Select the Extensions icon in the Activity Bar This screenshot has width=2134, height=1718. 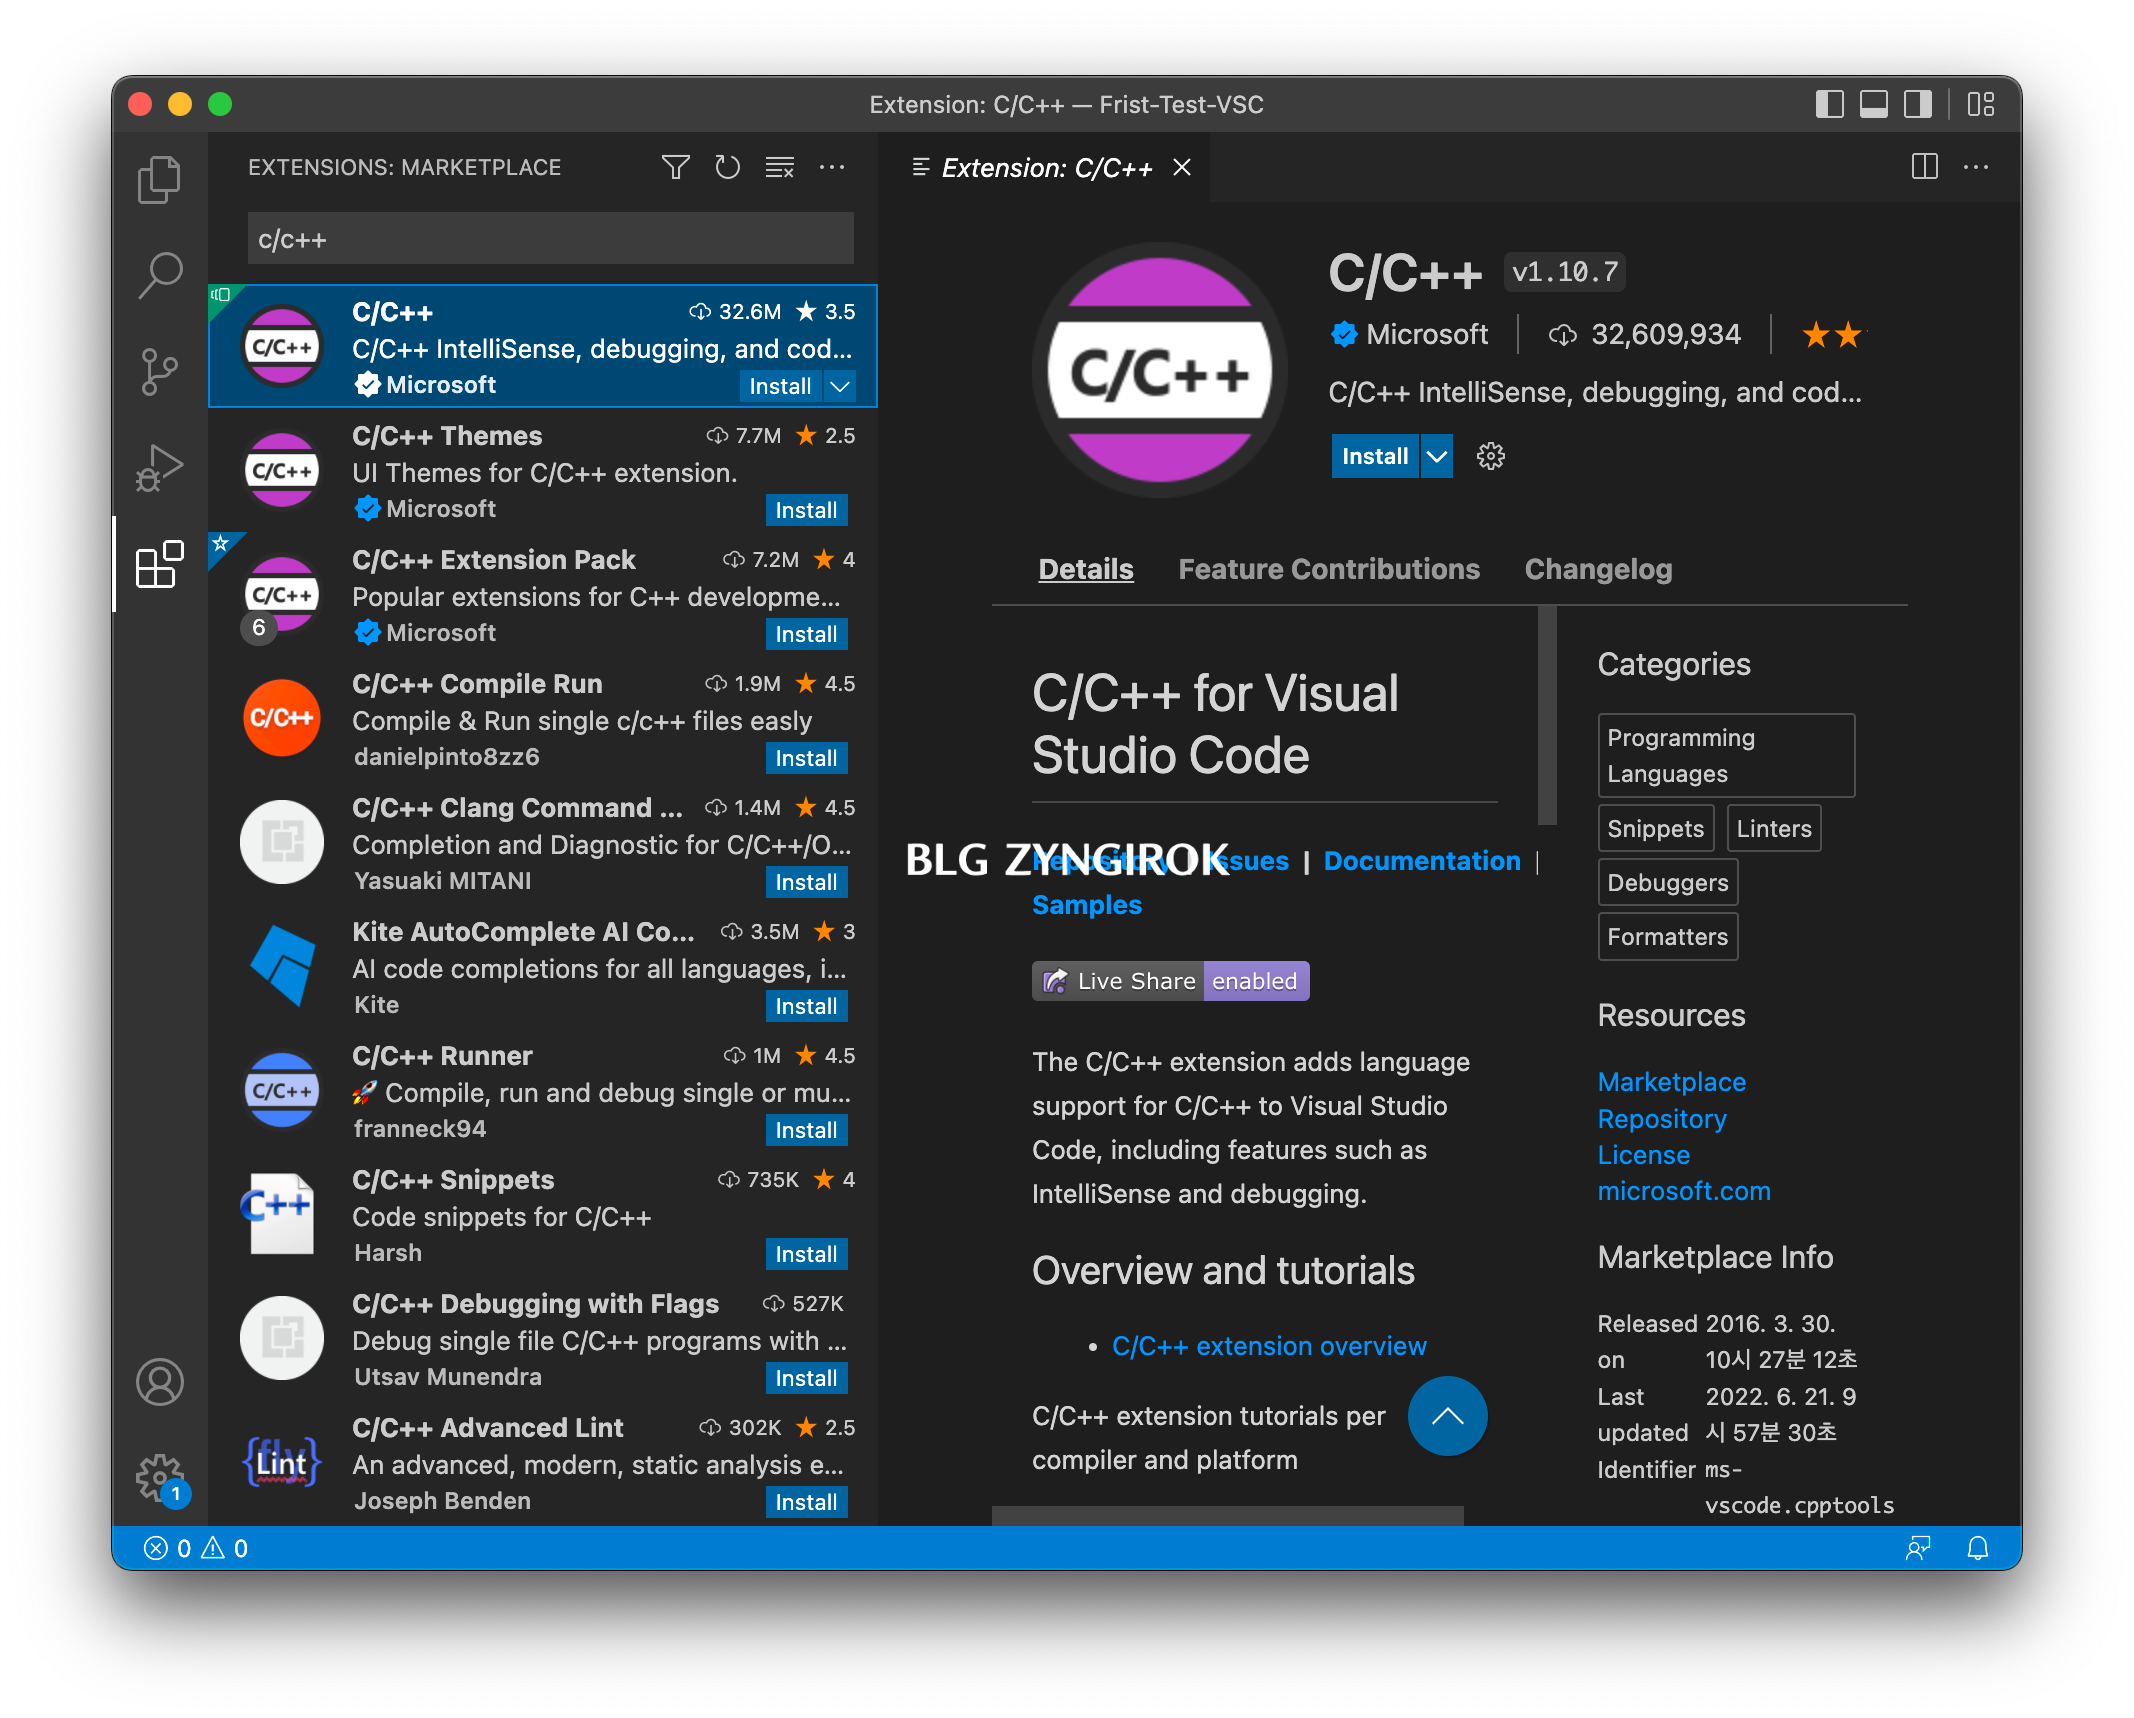click(x=158, y=566)
